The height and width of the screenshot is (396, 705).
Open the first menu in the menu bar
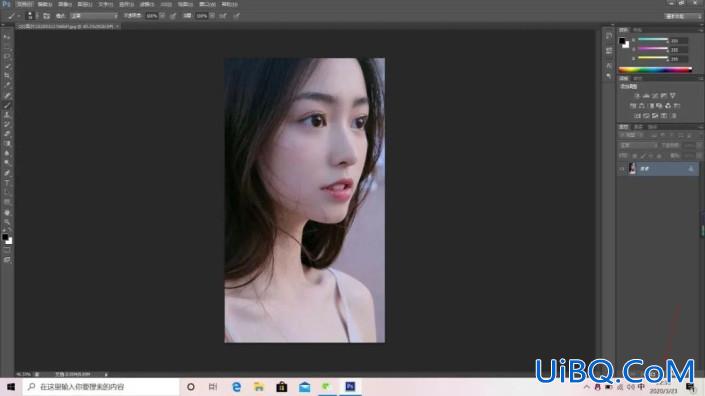click(24, 4)
